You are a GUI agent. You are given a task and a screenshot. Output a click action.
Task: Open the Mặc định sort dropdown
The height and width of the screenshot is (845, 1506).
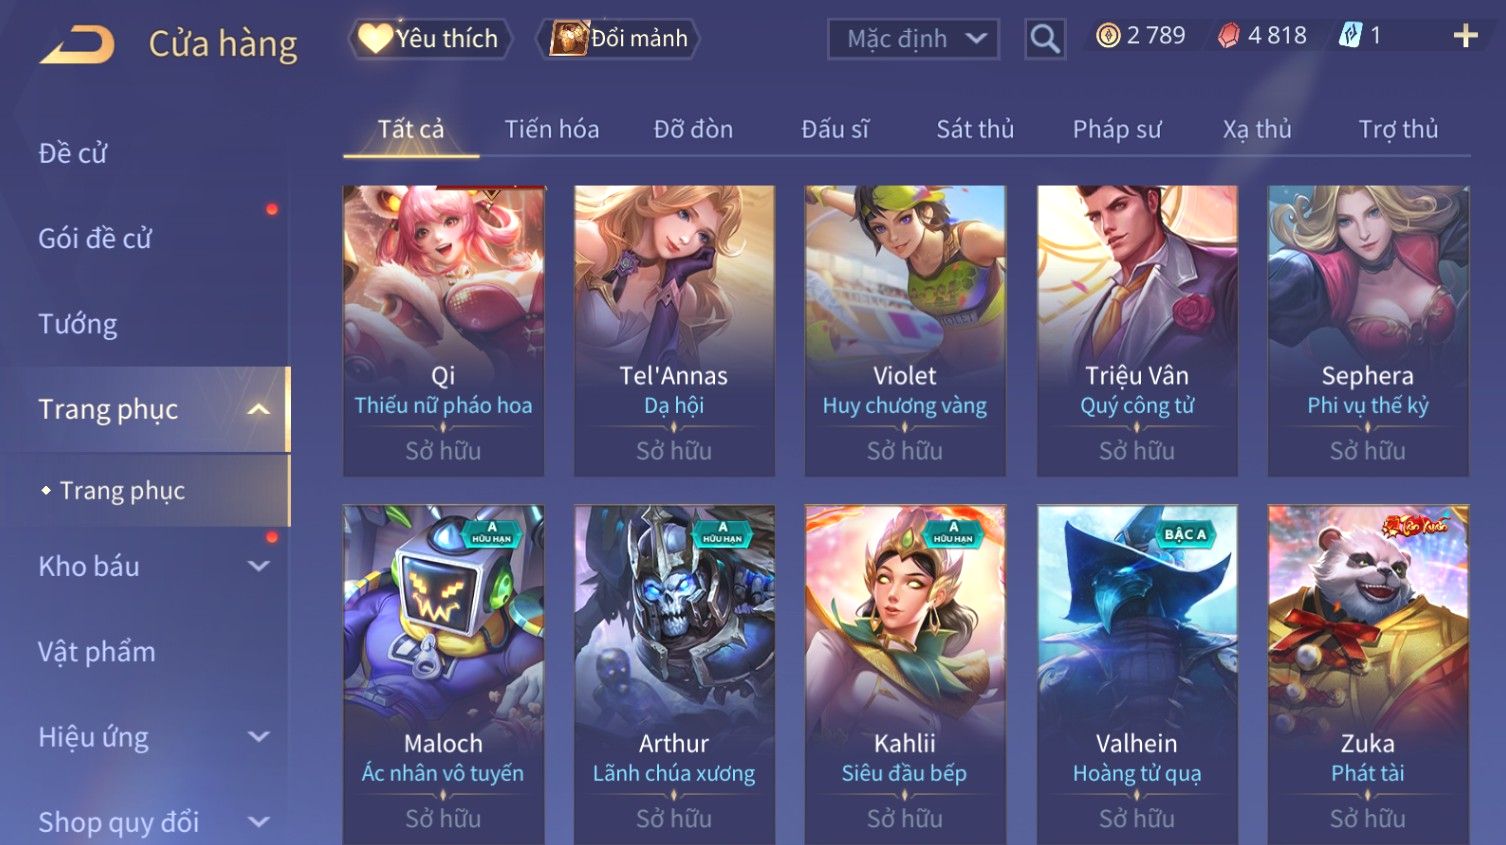(x=913, y=39)
